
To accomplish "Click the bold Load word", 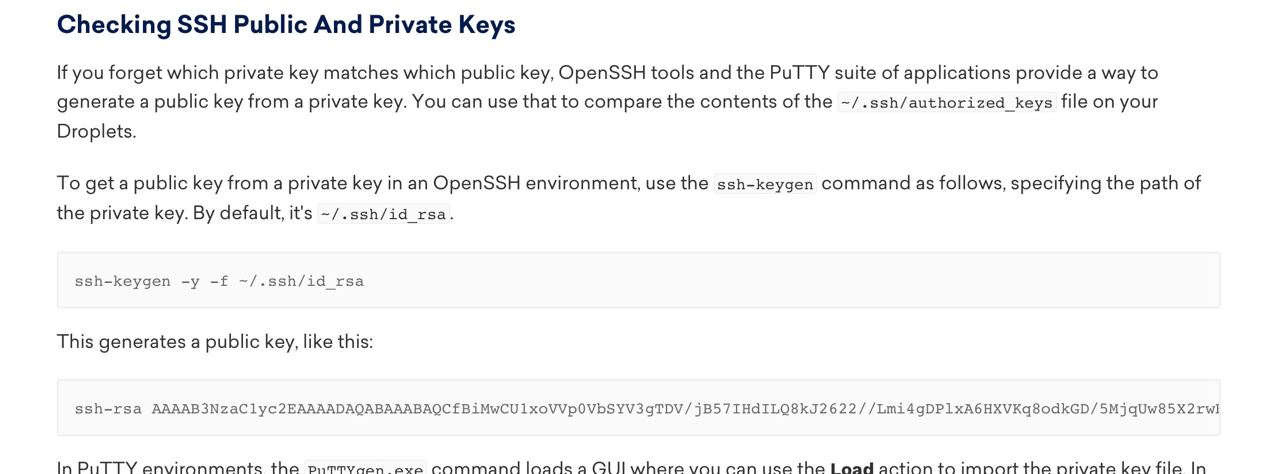I will pos(852,467).
